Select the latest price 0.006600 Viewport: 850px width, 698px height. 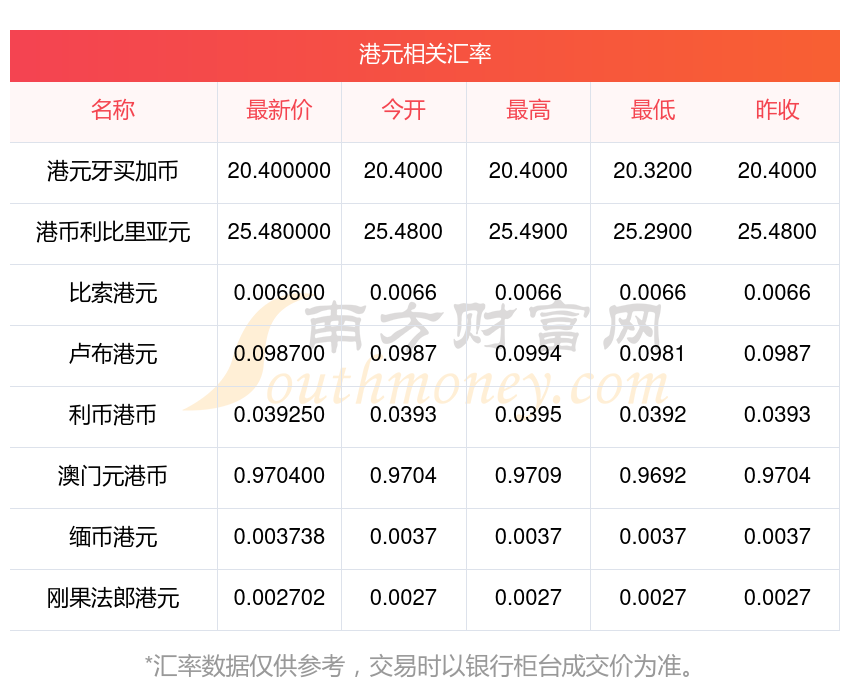279,293
